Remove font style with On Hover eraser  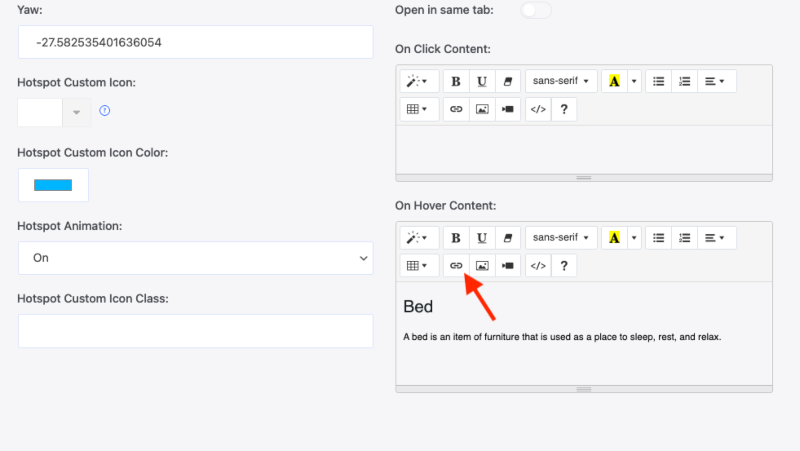(x=508, y=238)
